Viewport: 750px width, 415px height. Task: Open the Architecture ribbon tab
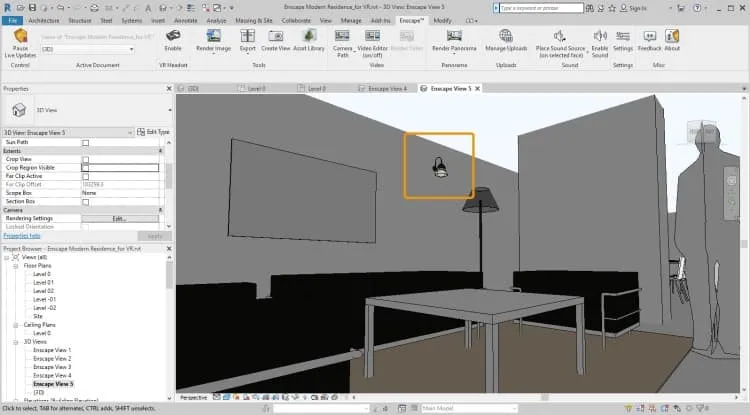(x=44, y=21)
